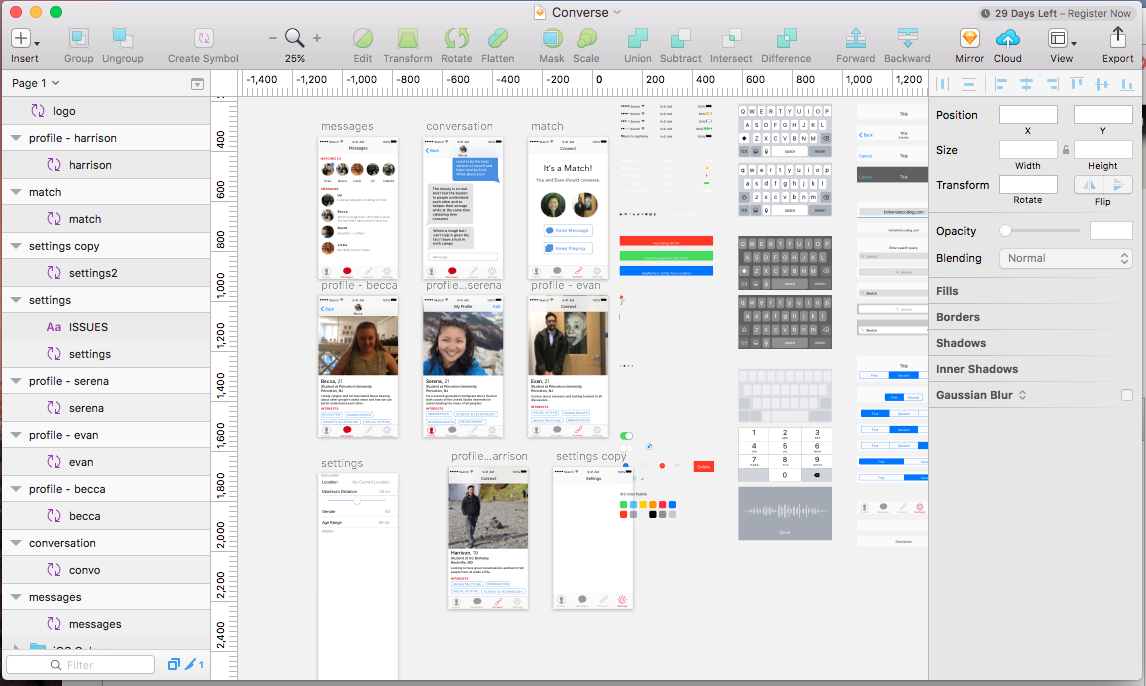Click the align top edges icon
The width and height of the screenshot is (1146, 686).
tap(1077, 85)
